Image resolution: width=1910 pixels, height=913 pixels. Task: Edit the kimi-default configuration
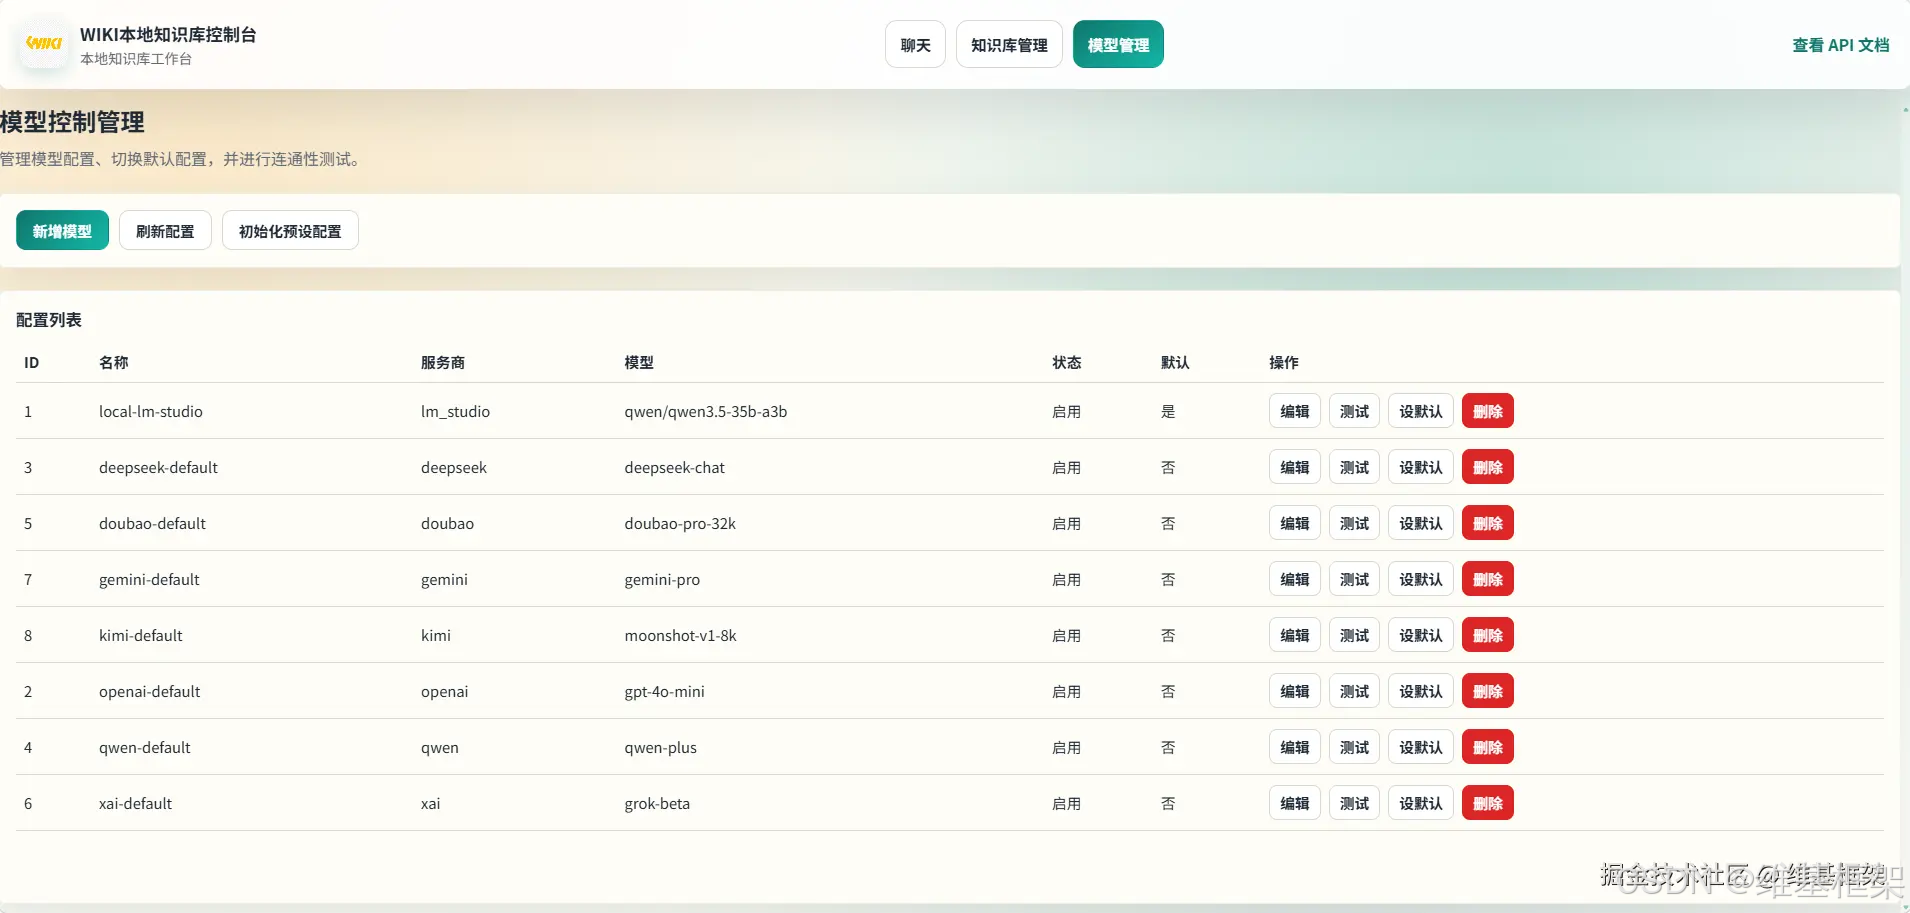(1295, 635)
